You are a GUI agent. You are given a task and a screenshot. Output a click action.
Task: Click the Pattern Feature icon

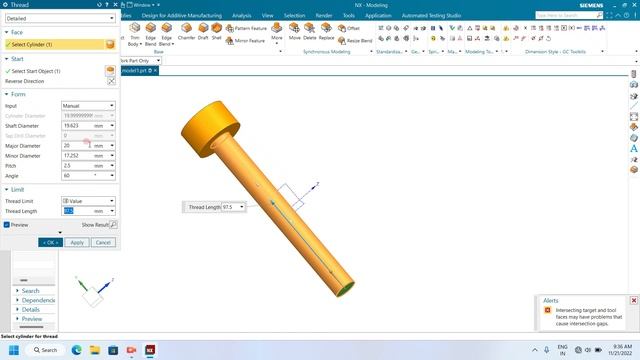tap(230, 28)
